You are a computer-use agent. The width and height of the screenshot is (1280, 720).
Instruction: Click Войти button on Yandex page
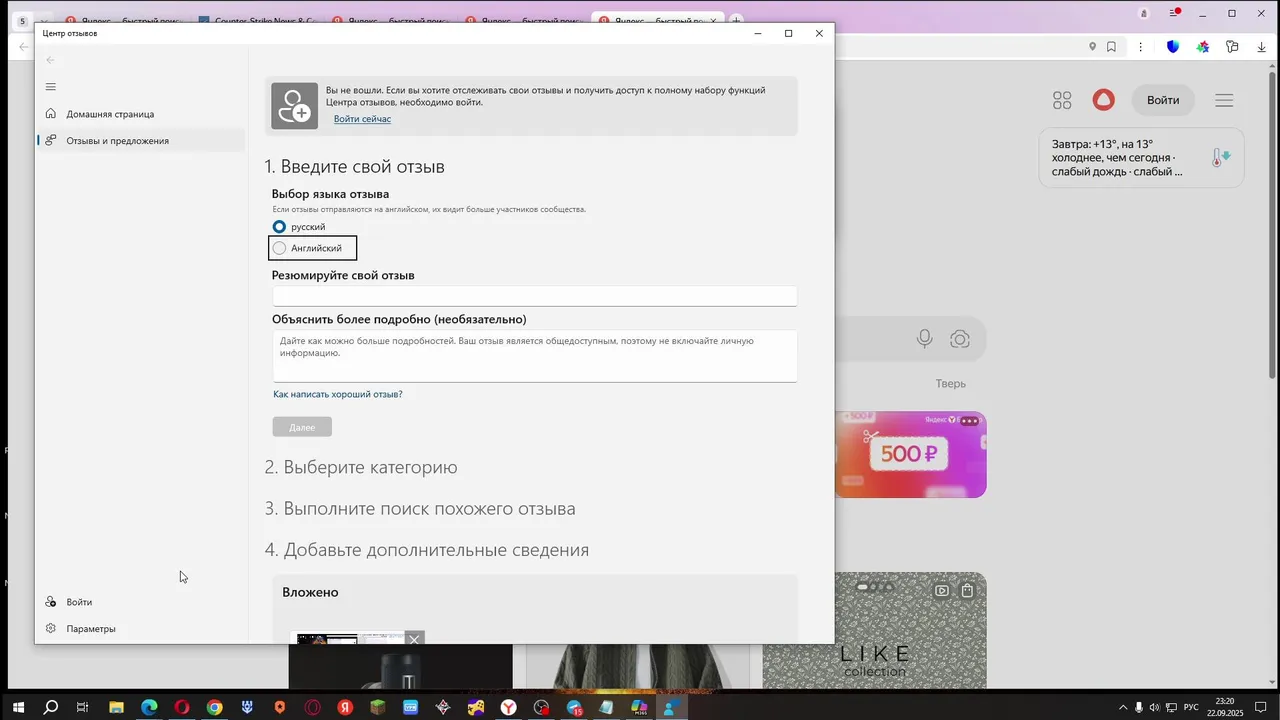pyautogui.click(x=1163, y=100)
